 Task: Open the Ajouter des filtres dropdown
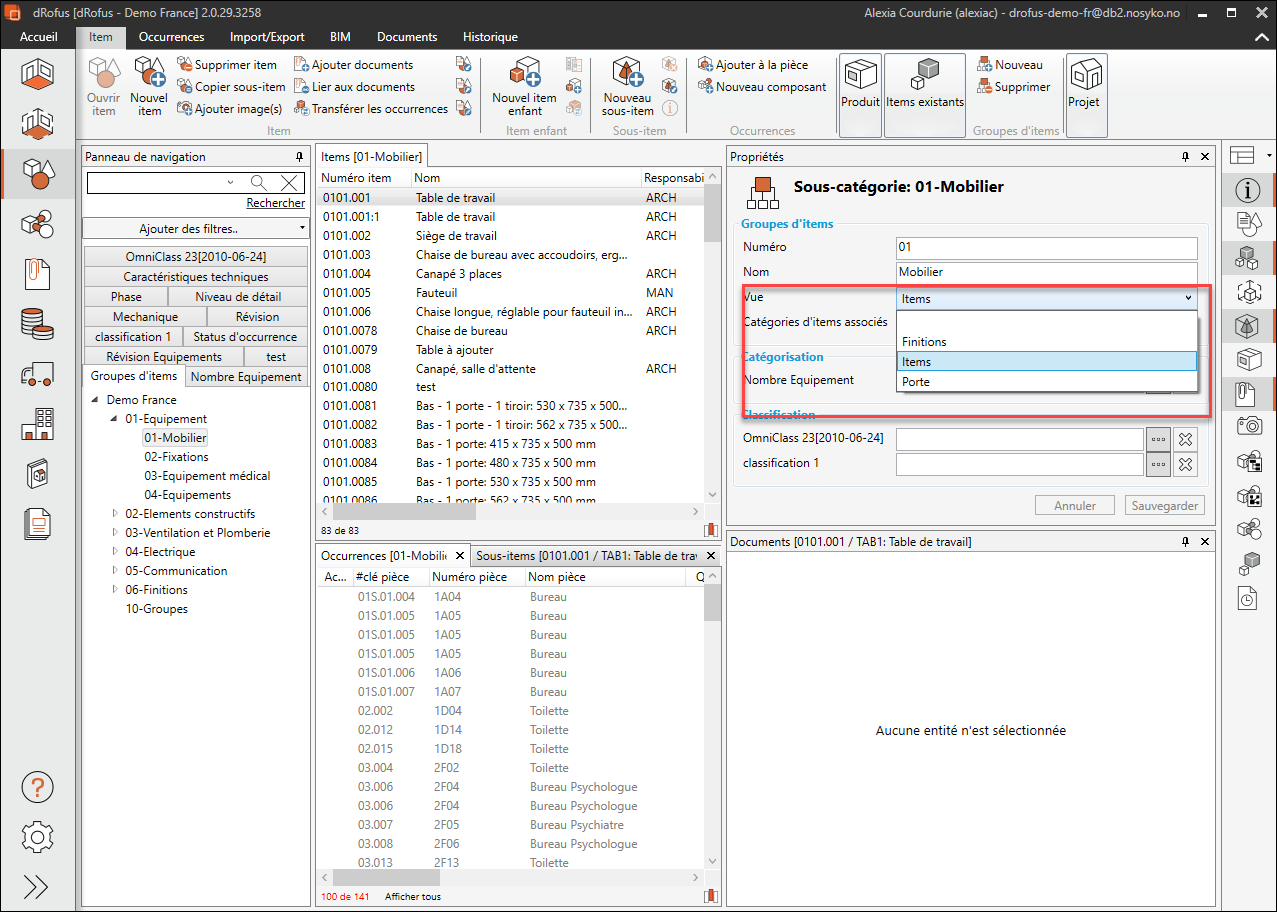(195, 229)
